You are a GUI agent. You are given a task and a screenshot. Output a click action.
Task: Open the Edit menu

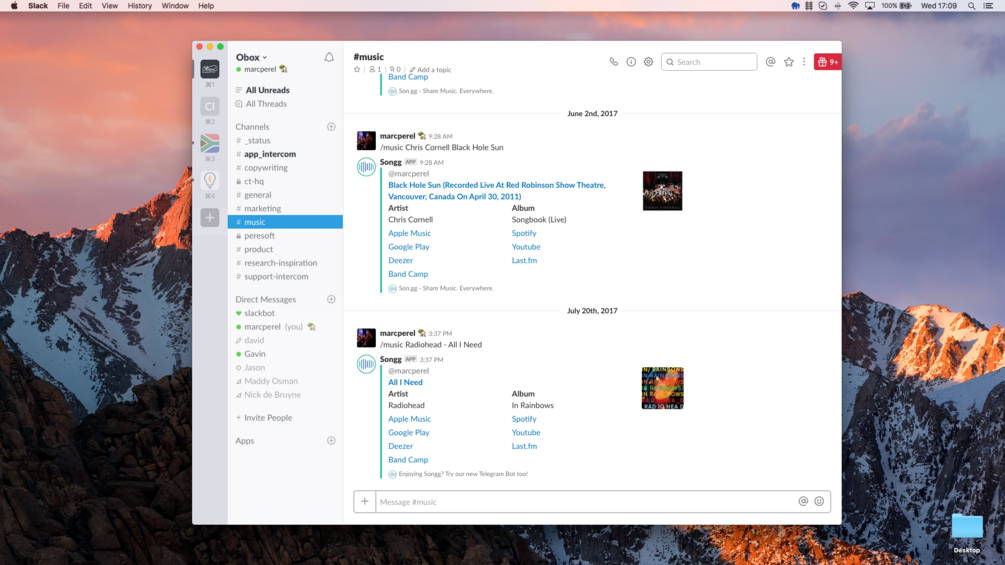[85, 6]
